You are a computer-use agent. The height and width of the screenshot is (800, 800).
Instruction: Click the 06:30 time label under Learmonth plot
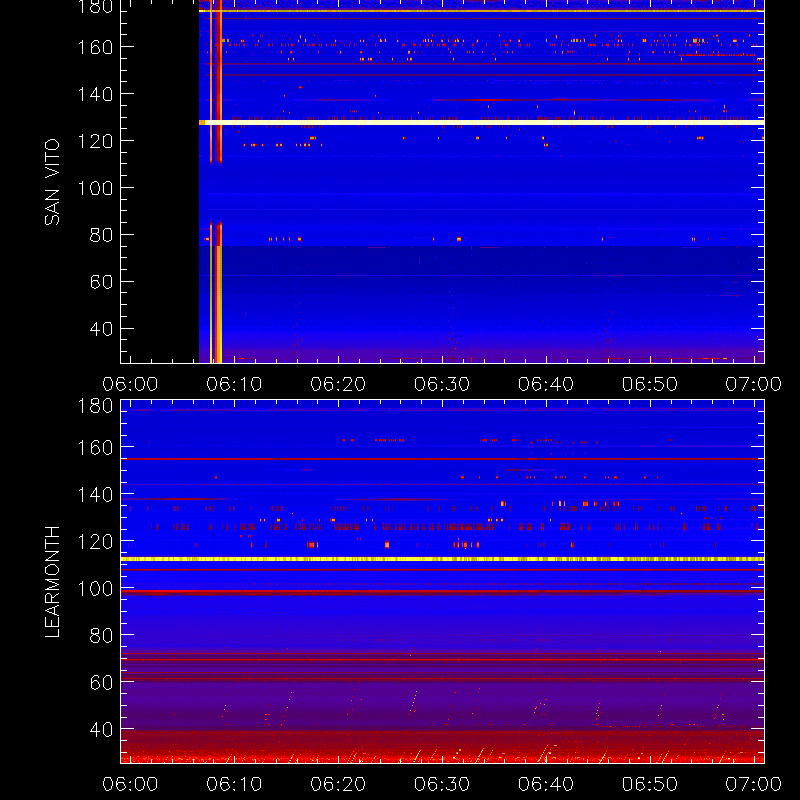pos(442,784)
